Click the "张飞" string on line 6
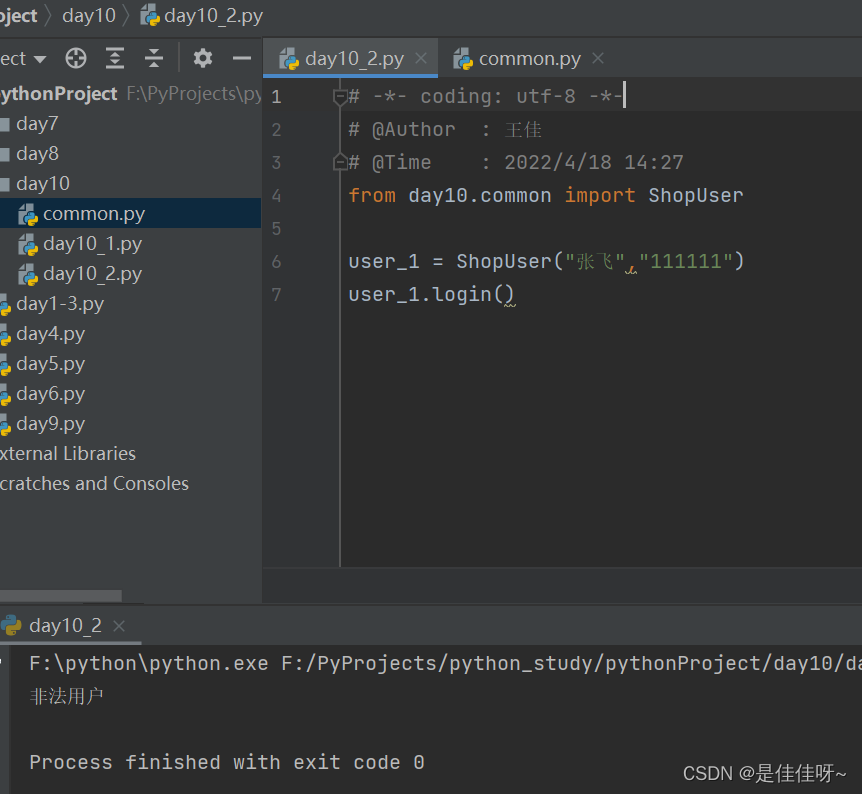This screenshot has height=794, width=862. point(595,261)
